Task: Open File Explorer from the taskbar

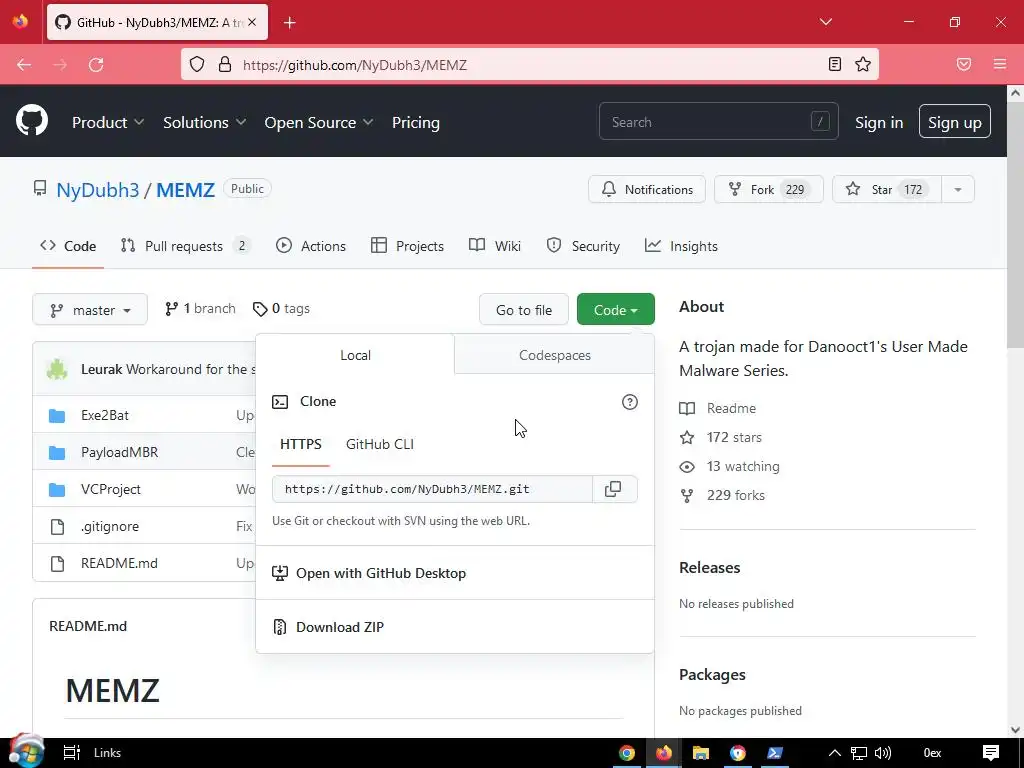Action: (x=701, y=753)
